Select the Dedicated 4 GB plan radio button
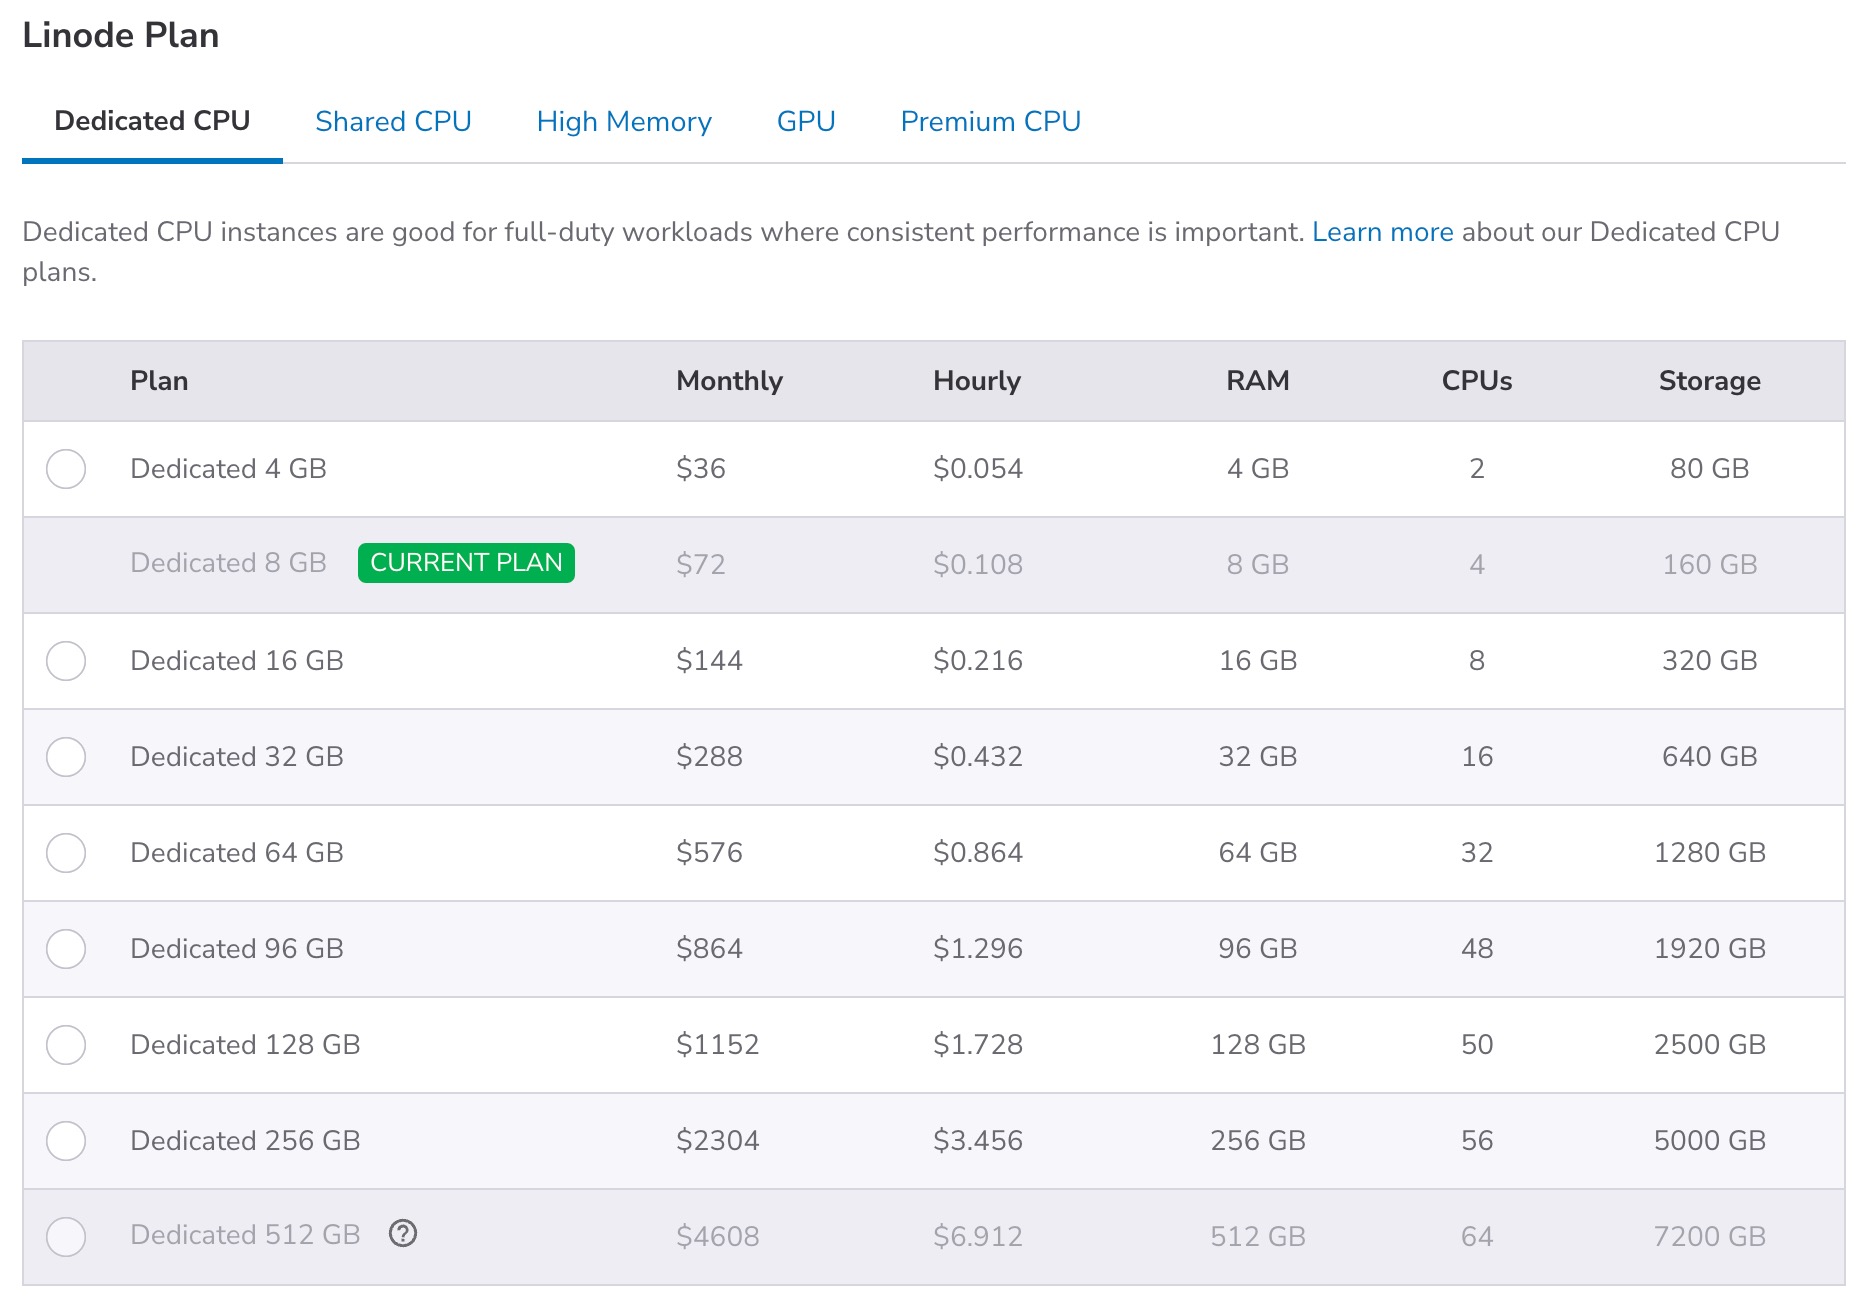This screenshot has height=1312, width=1868. (x=66, y=469)
